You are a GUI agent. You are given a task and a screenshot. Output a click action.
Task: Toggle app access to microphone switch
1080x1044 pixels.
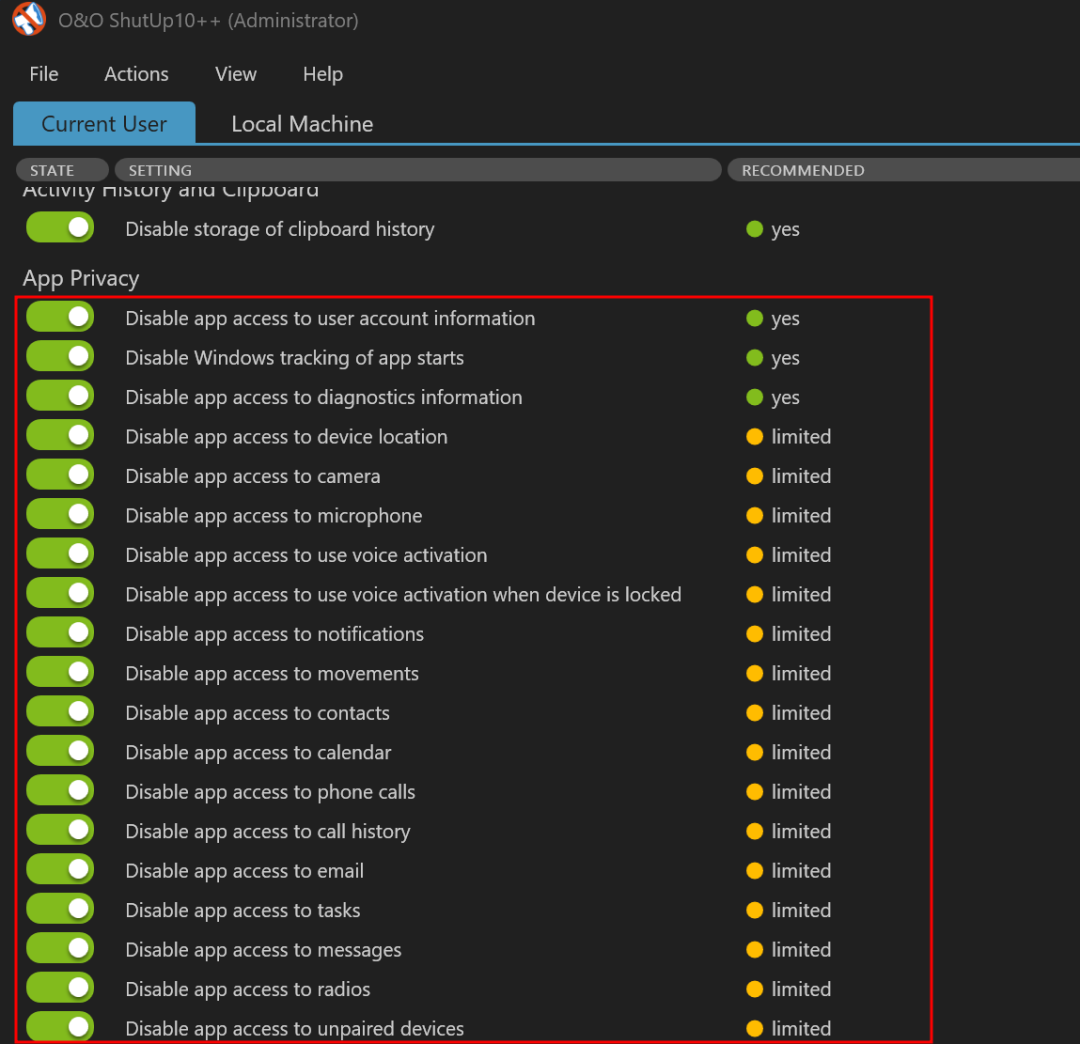(x=60, y=514)
